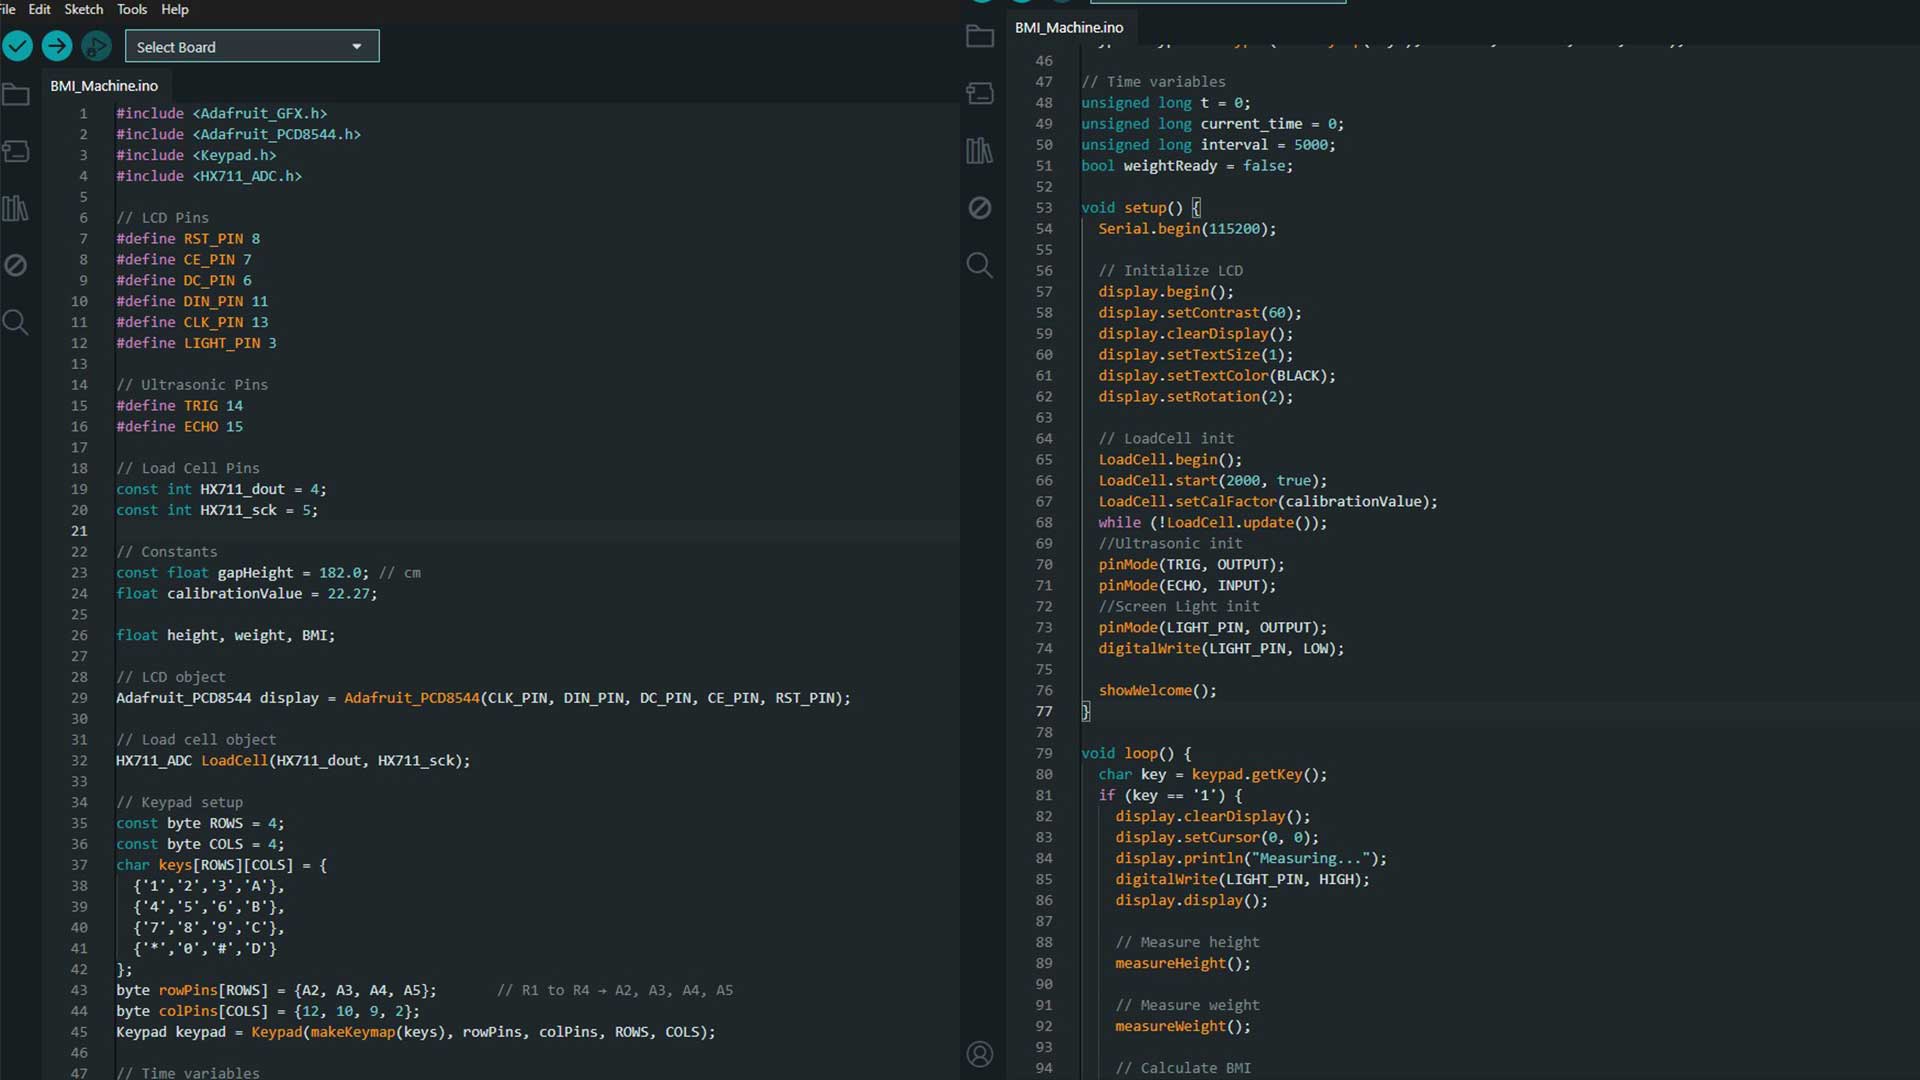Click '#include <Adafruit_GFX.h>' on line 1
The image size is (1920, 1080).
[221, 114]
